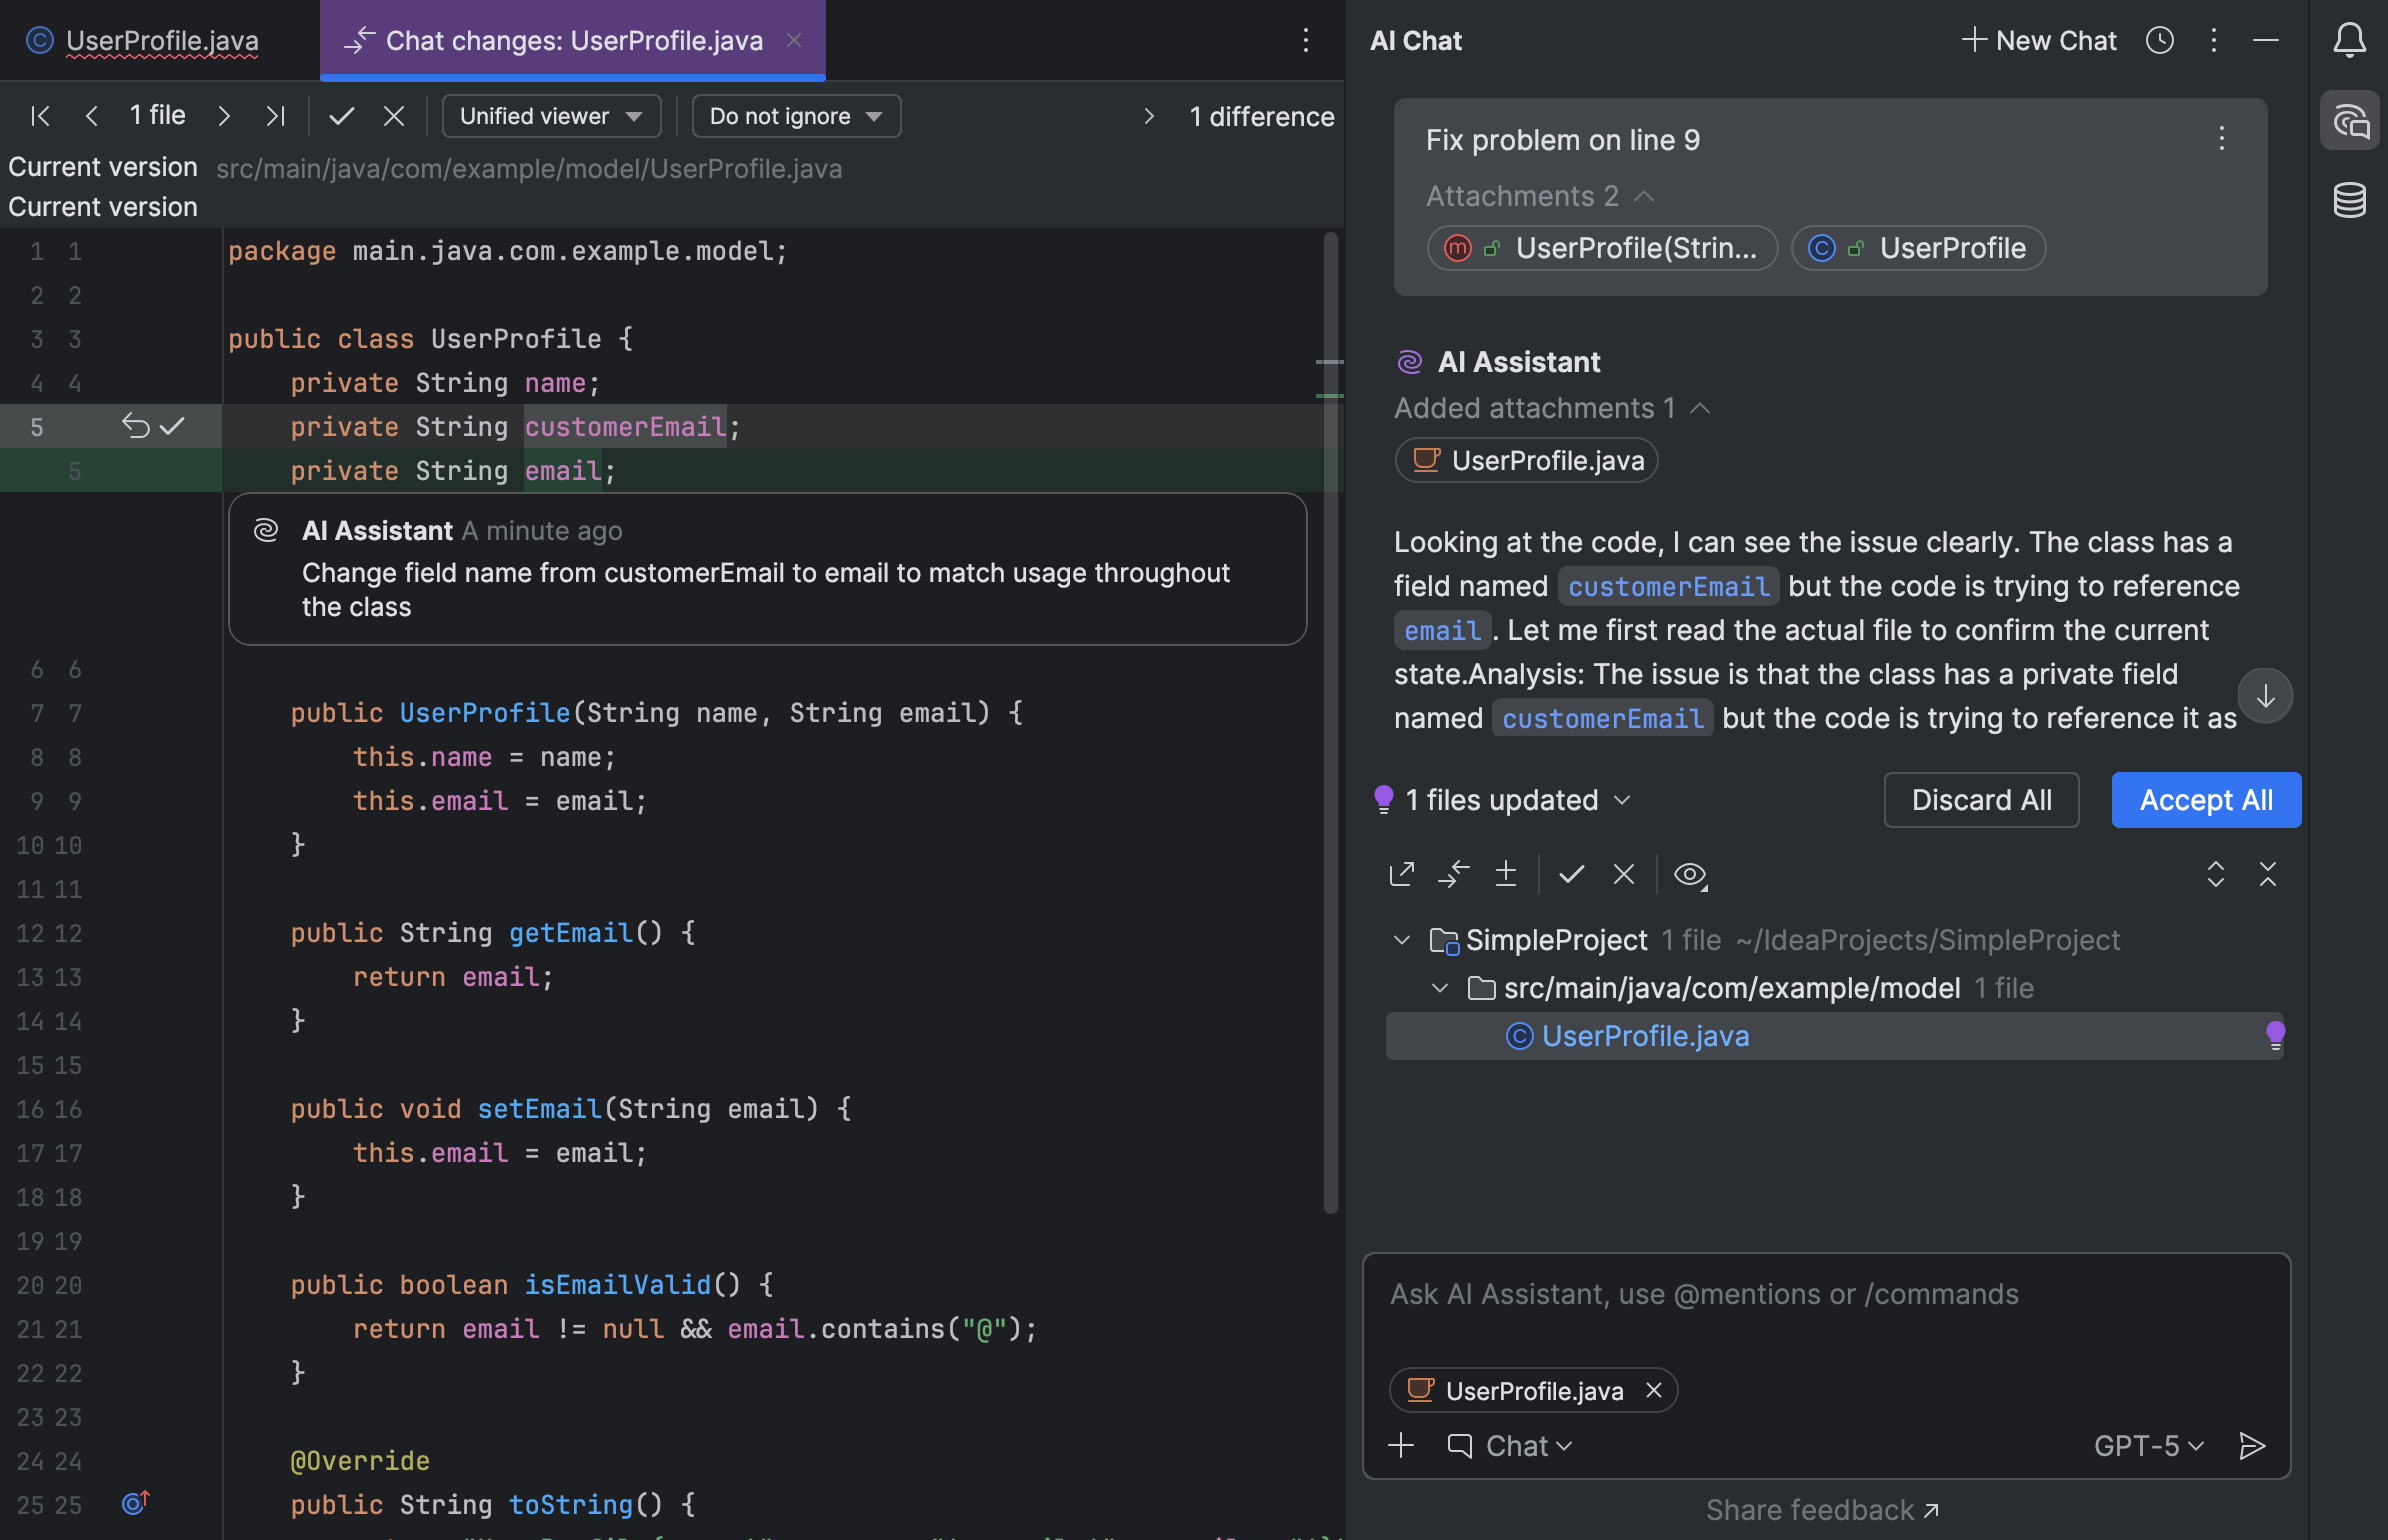The height and width of the screenshot is (1540, 2388).
Task: Collapse the Attachments 2 section
Action: point(1645,196)
